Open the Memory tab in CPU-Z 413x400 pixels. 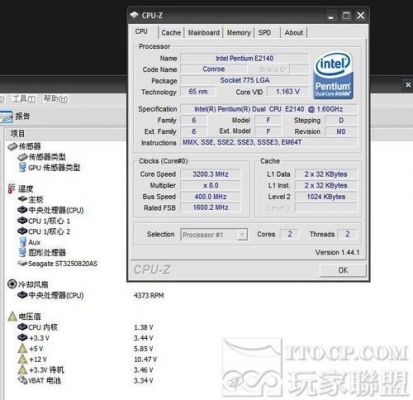[x=239, y=33]
